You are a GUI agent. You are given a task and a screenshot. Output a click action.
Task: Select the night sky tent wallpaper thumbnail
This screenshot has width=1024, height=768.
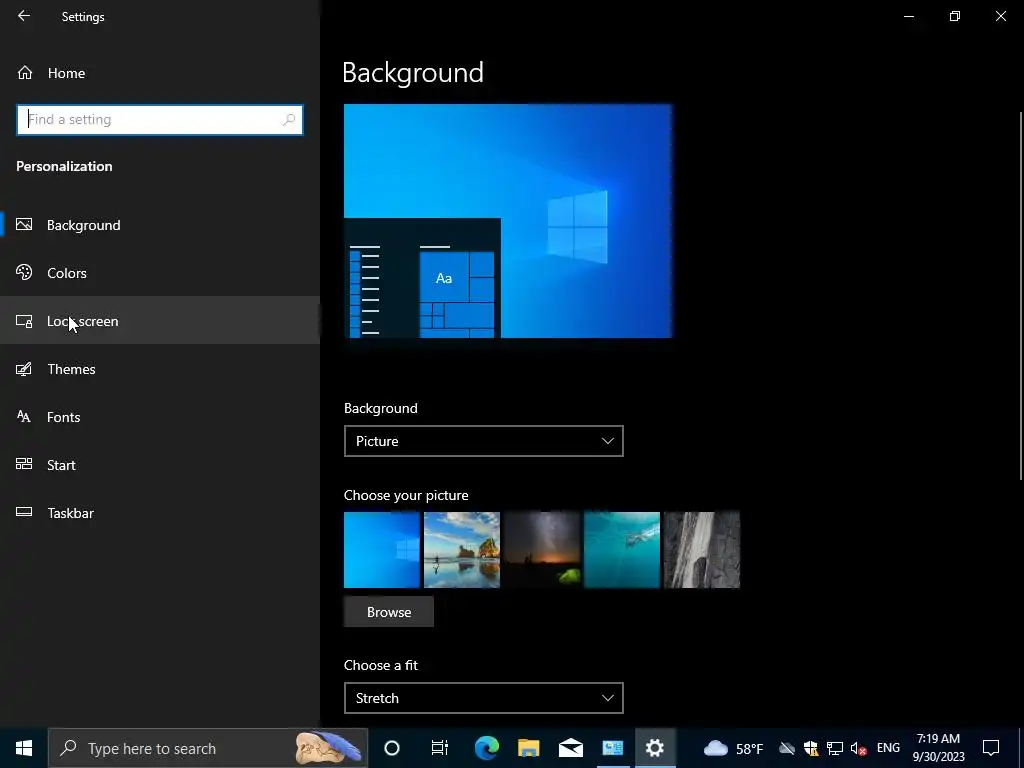pos(542,550)
